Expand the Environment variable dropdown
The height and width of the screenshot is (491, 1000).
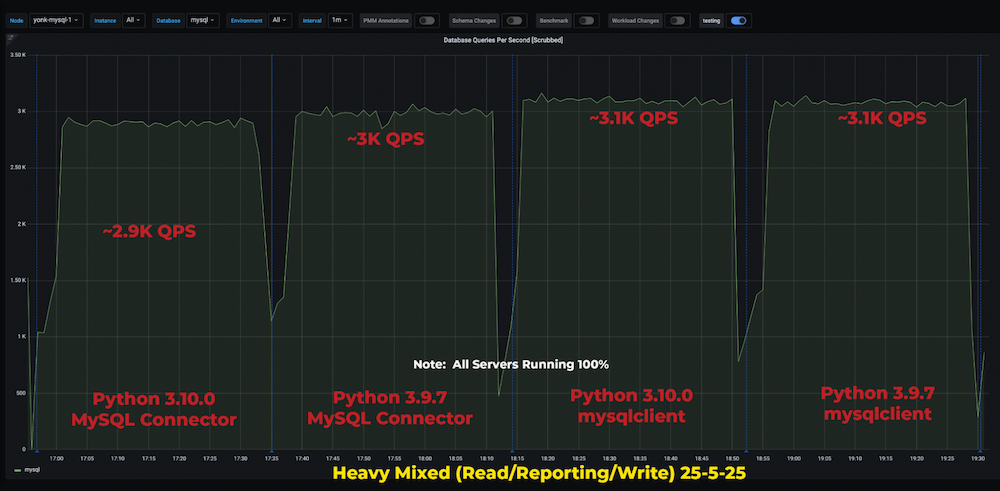coord(281,20)
